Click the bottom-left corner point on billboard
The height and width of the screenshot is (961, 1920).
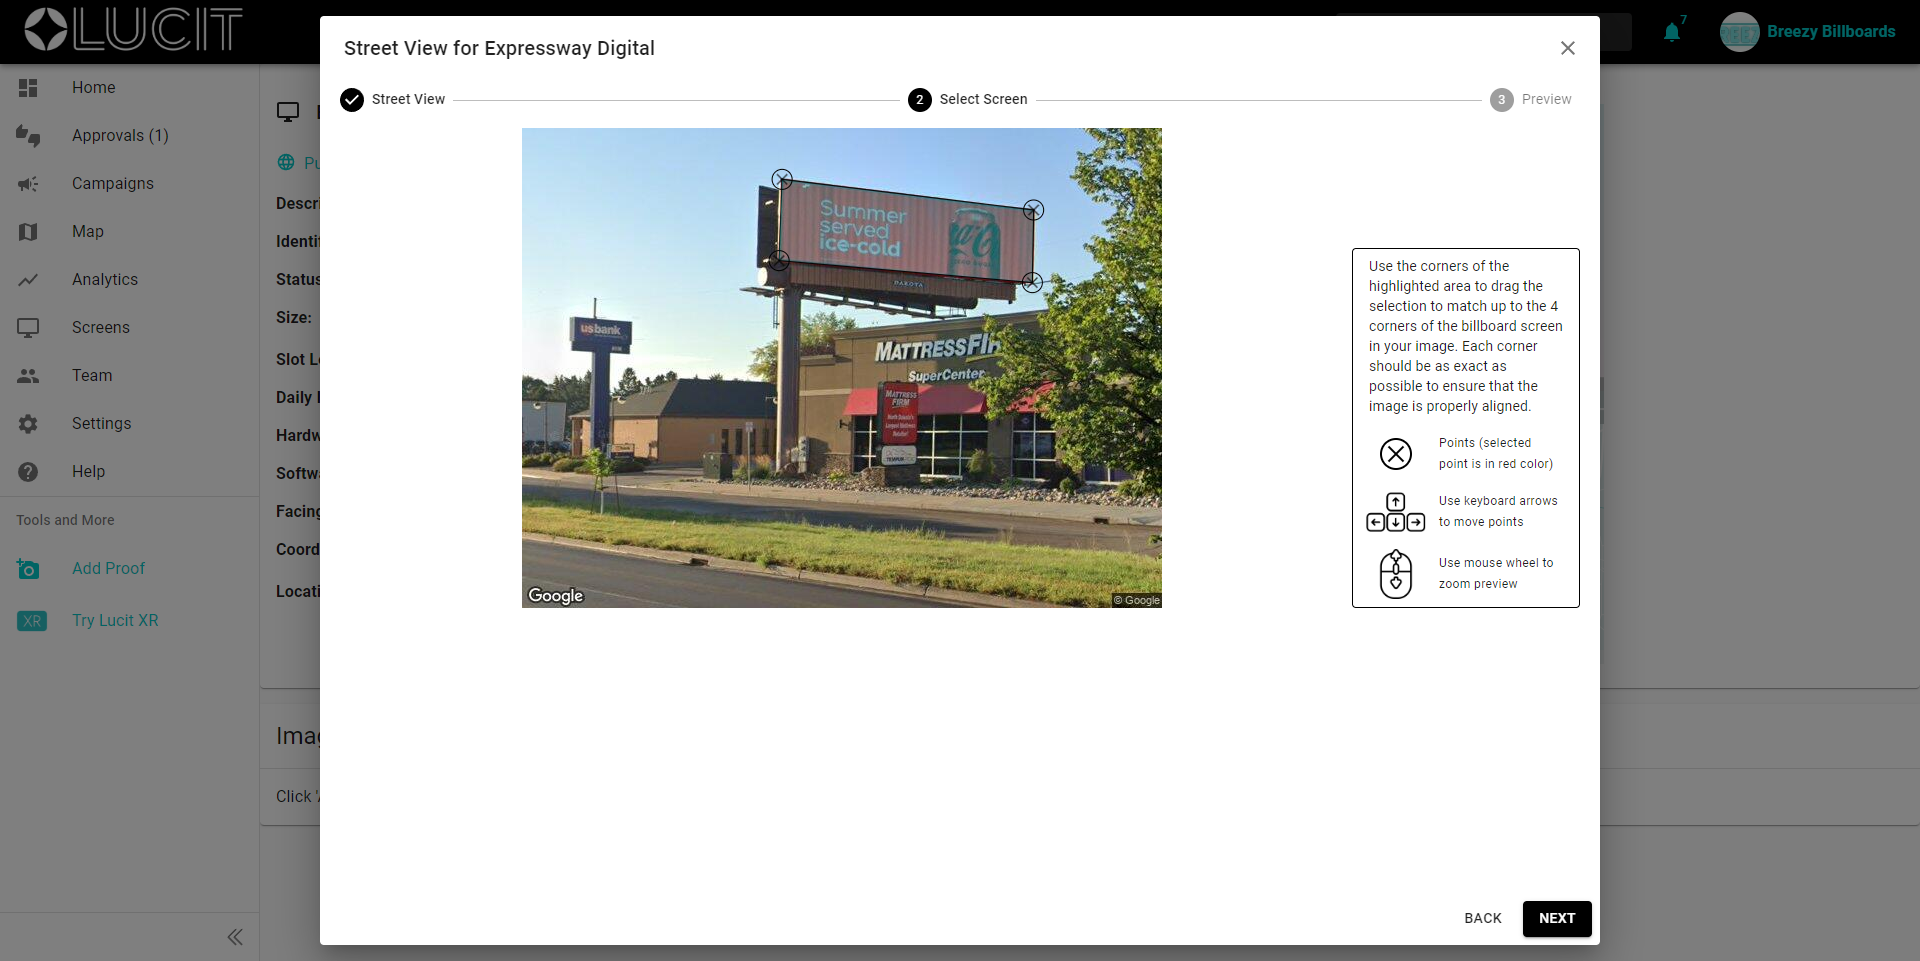[779, 261]
